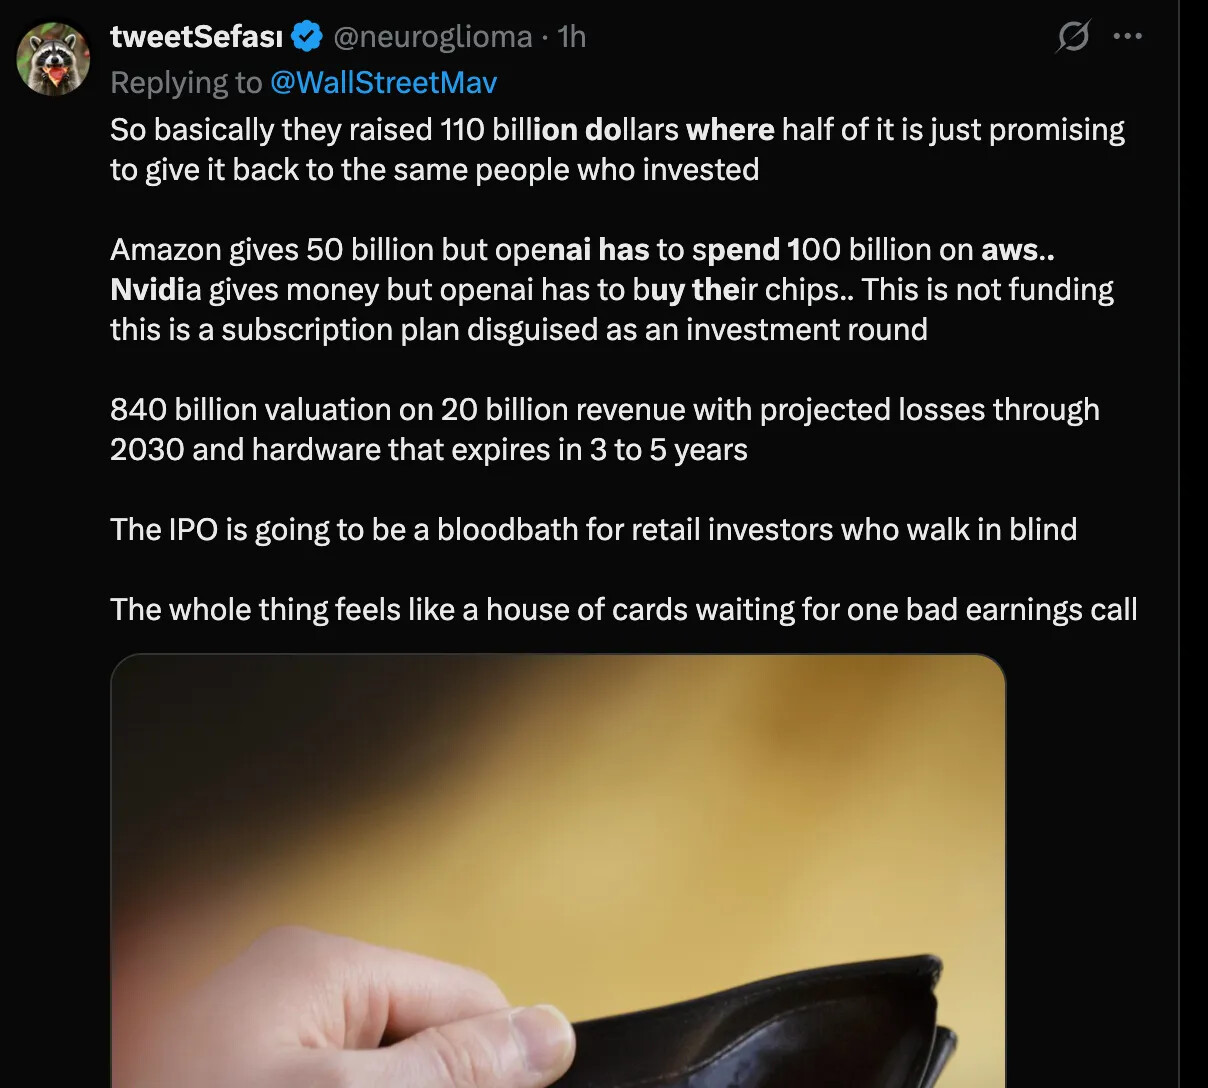This screenshot has width=1208, height=1088.
Task: Click the tweetSefası display name
Action: pos(196,37)
